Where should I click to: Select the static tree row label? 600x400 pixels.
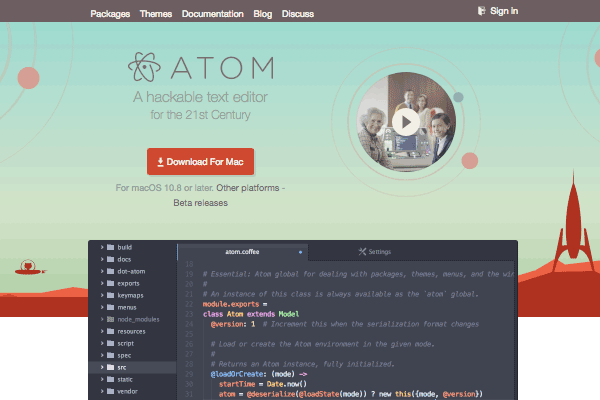tap(125, 379)
